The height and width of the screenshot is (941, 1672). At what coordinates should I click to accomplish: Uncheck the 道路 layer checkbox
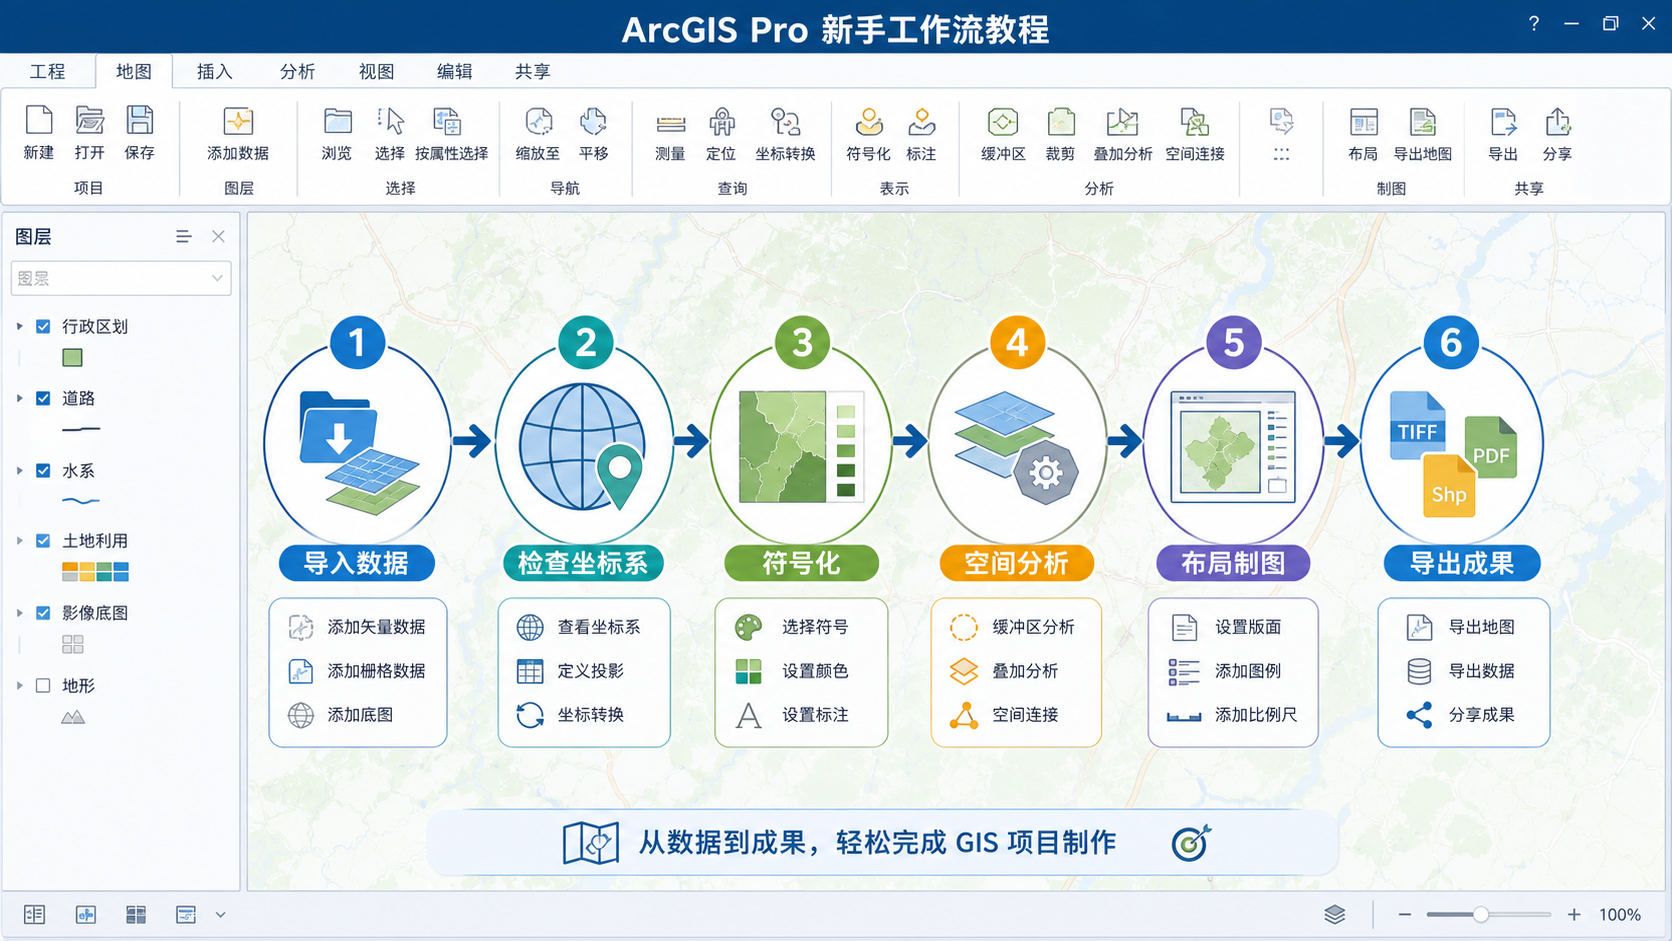[43, 398]
